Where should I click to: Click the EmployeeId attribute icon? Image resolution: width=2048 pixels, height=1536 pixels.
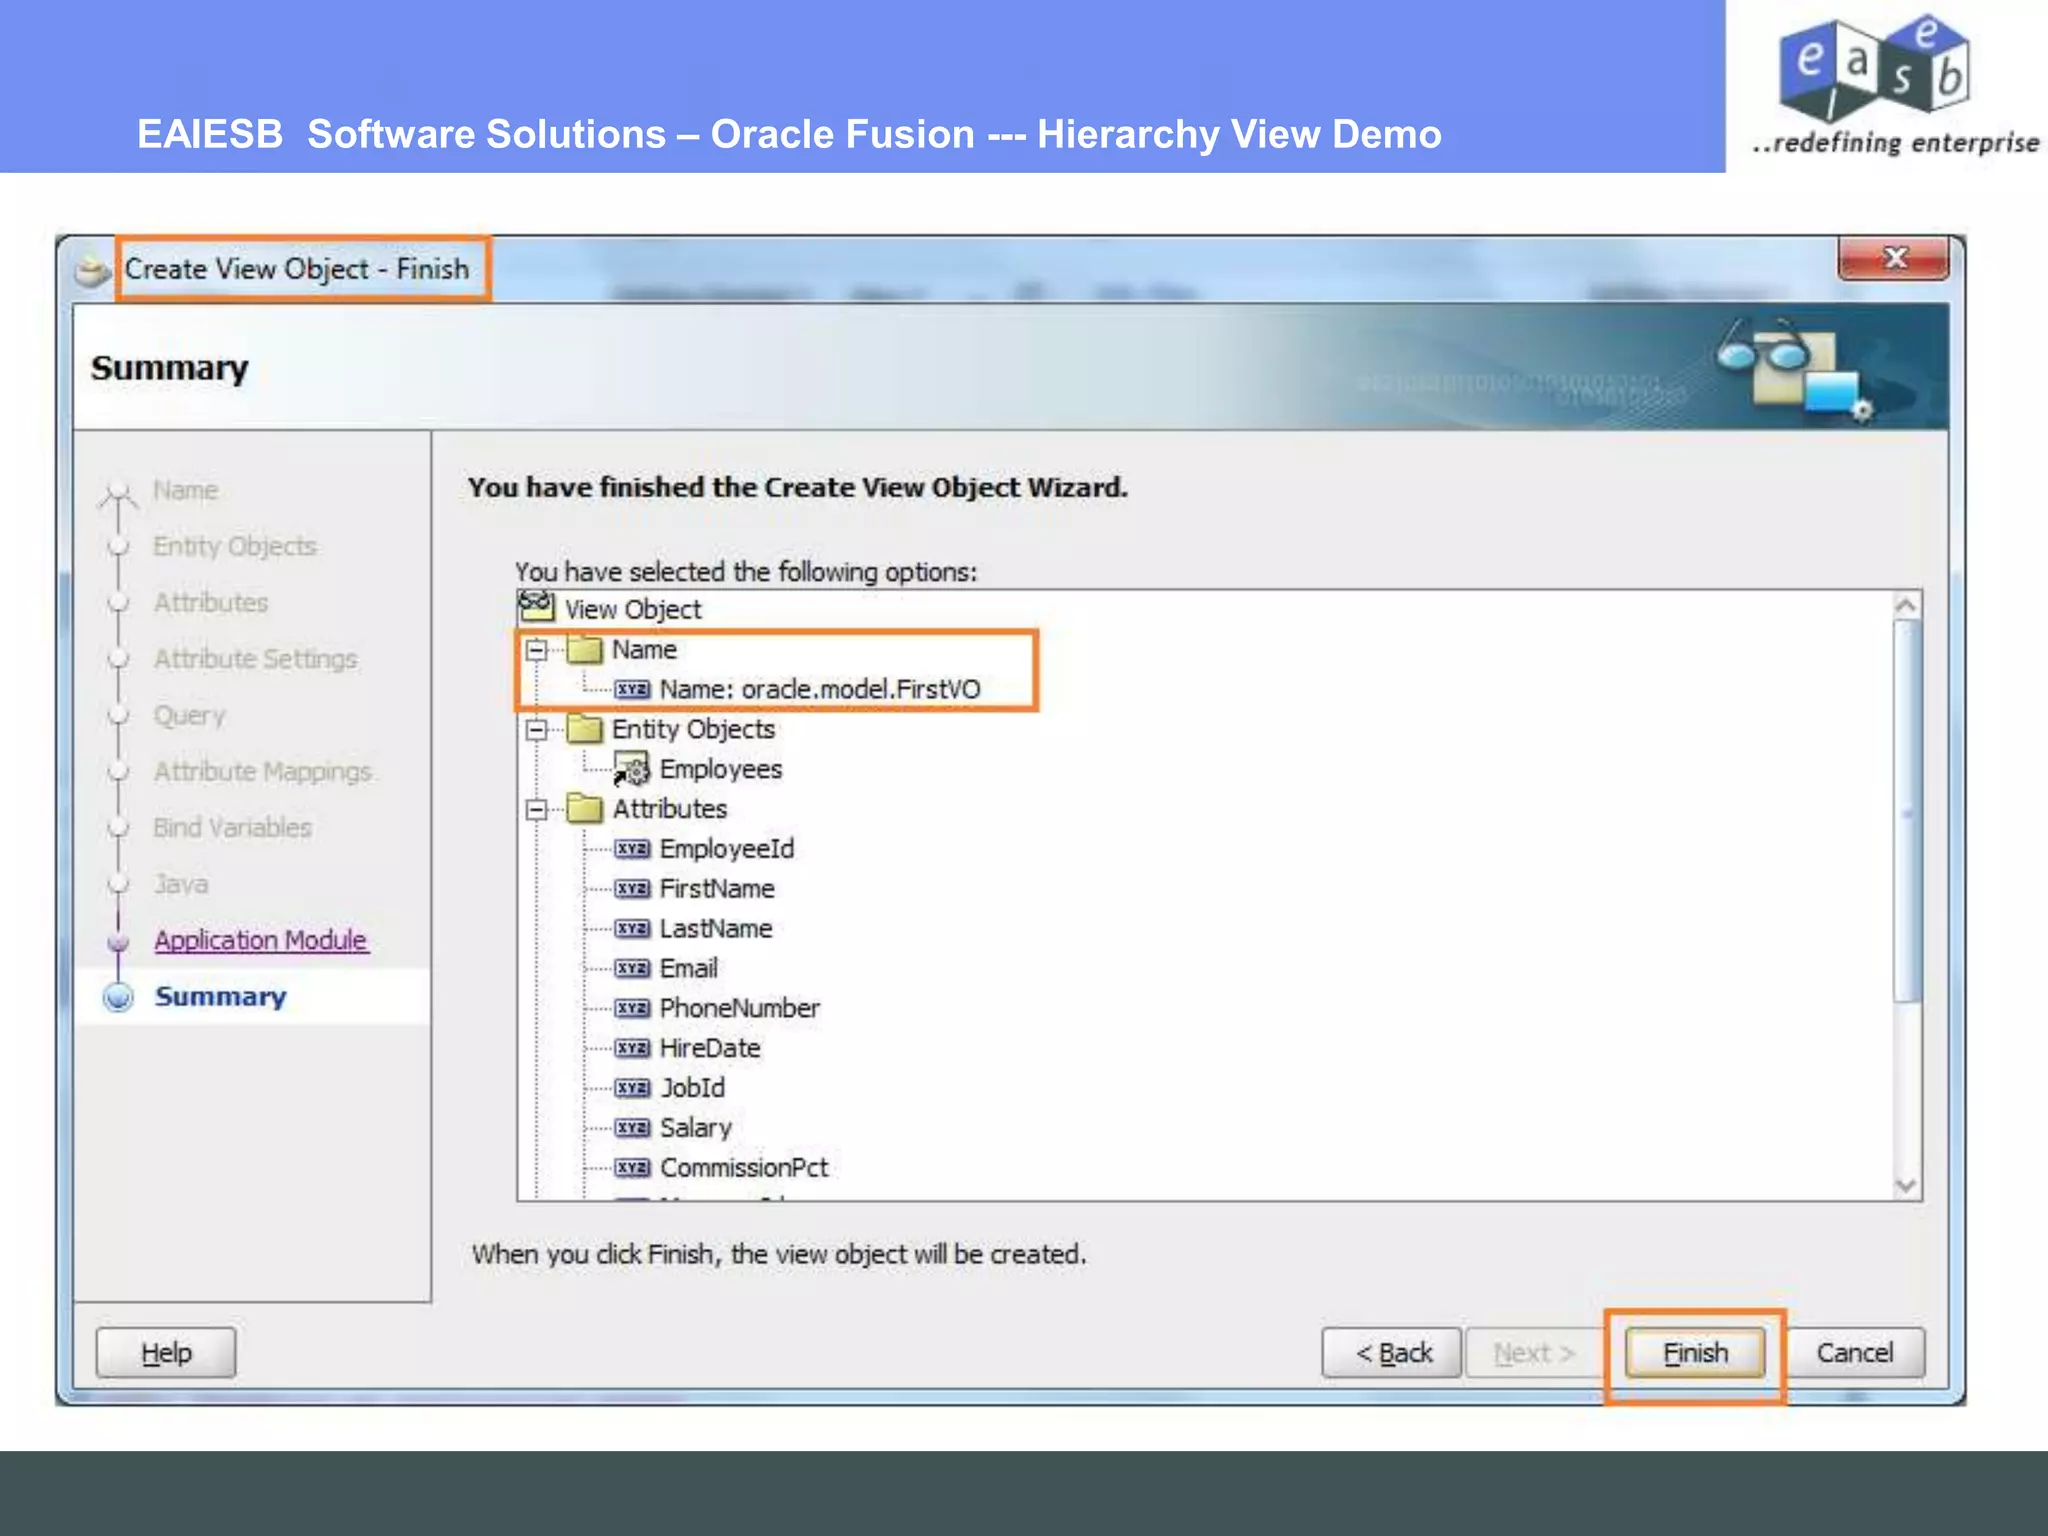pyautogui.click(x=632, y=849)
